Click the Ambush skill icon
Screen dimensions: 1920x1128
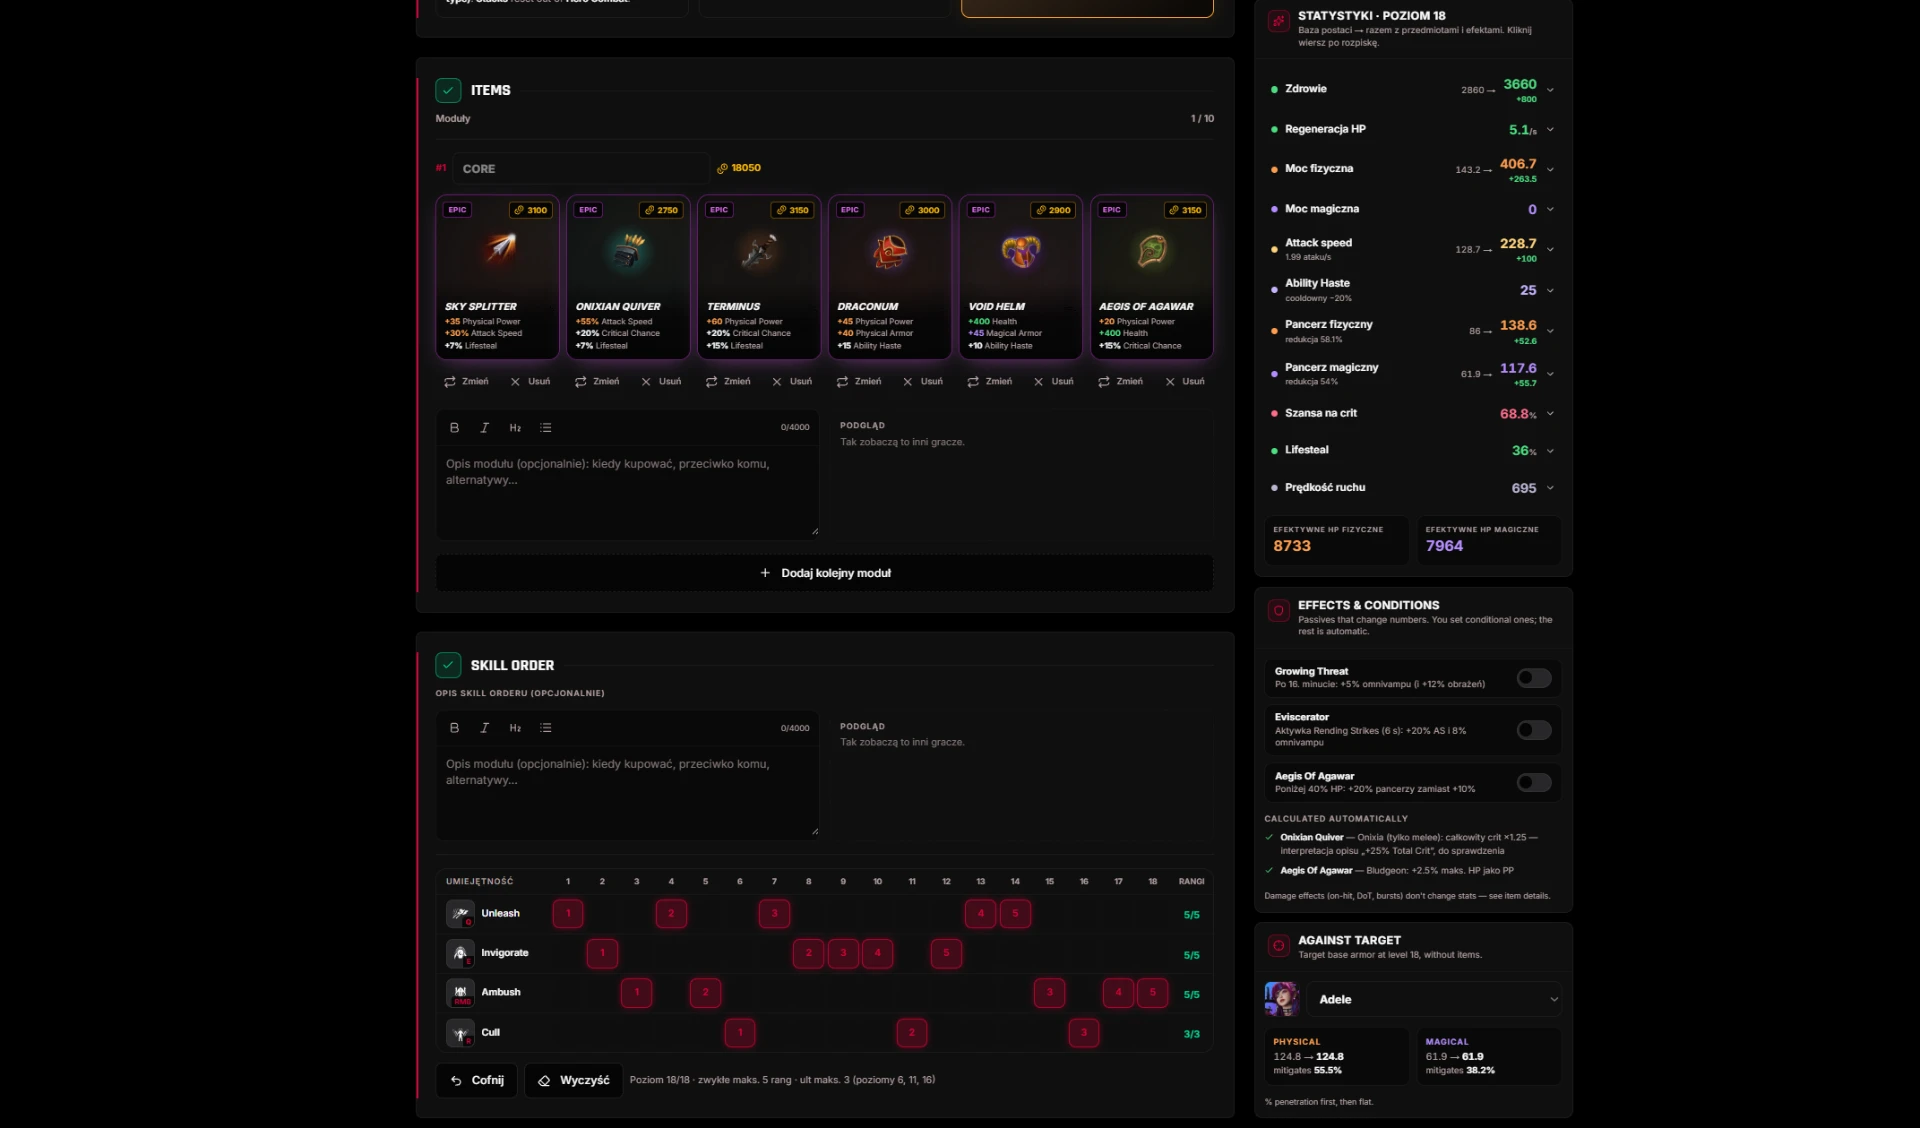[460, 993]
